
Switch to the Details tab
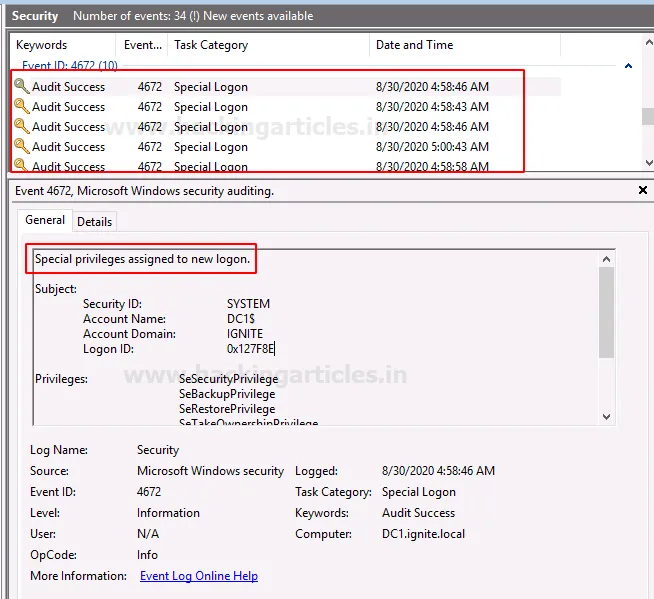tap(95, 221)
